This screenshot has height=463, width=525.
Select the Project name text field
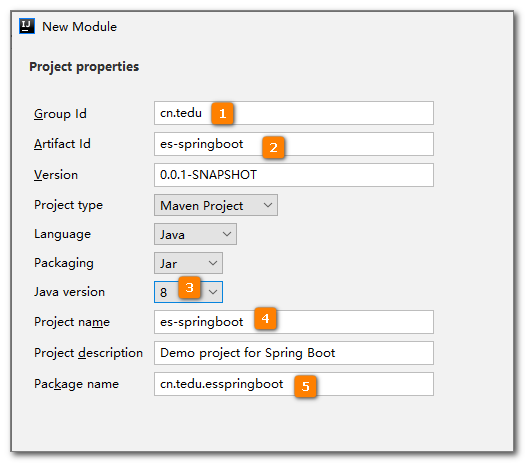pyautogui.click(x=294, y=322)
